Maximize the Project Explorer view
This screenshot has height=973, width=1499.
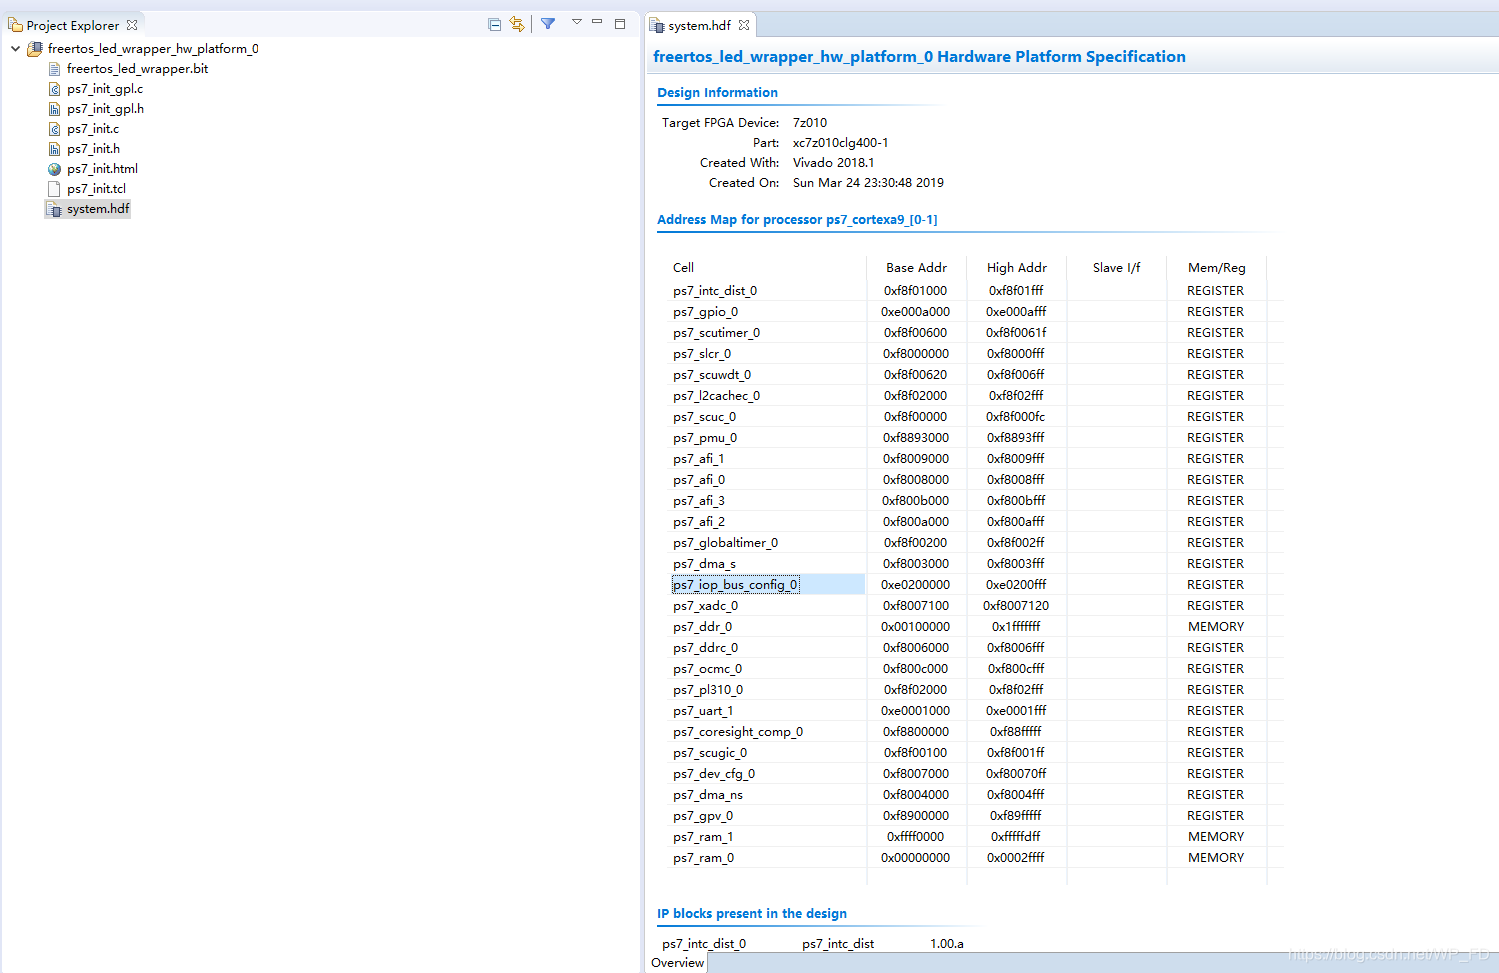[x=620, y=23]
